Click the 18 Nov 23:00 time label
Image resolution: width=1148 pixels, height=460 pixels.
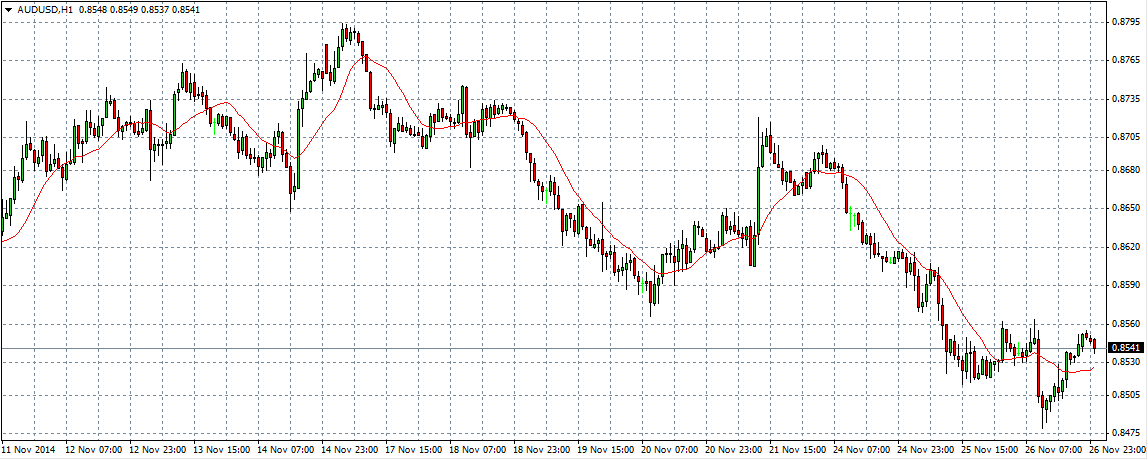point(542,450)
